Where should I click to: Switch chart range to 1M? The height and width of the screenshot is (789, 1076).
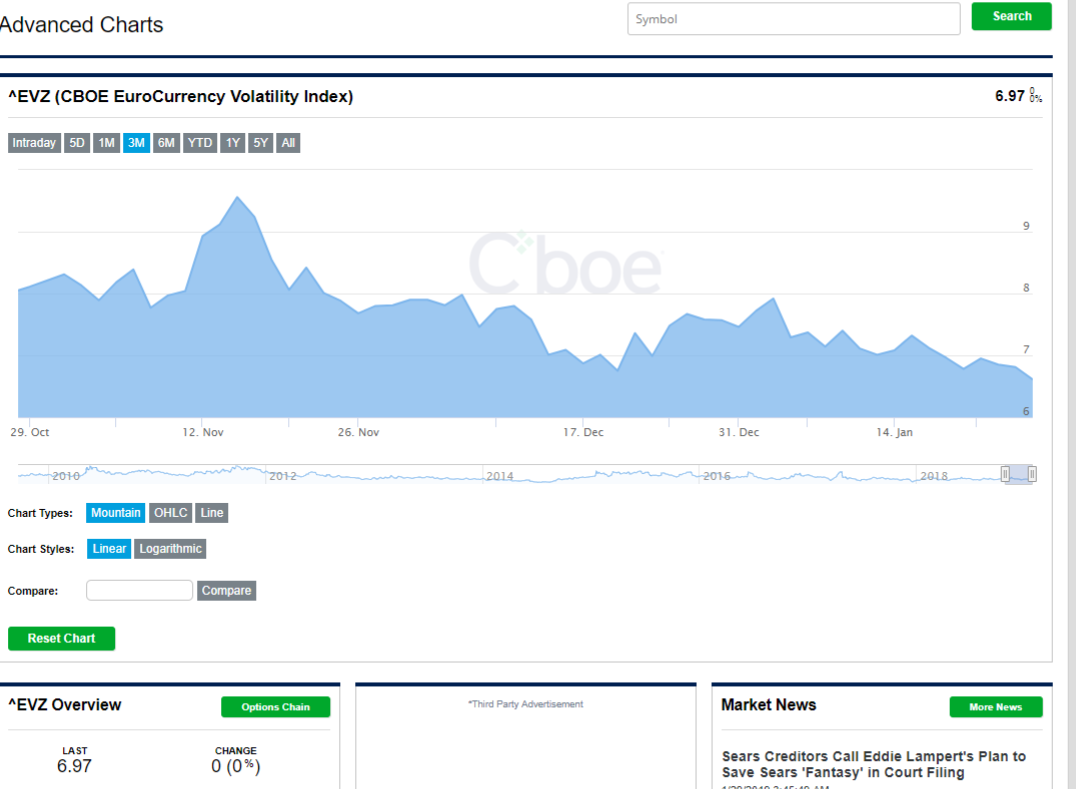pyautogui.click(x=106, y=143)
